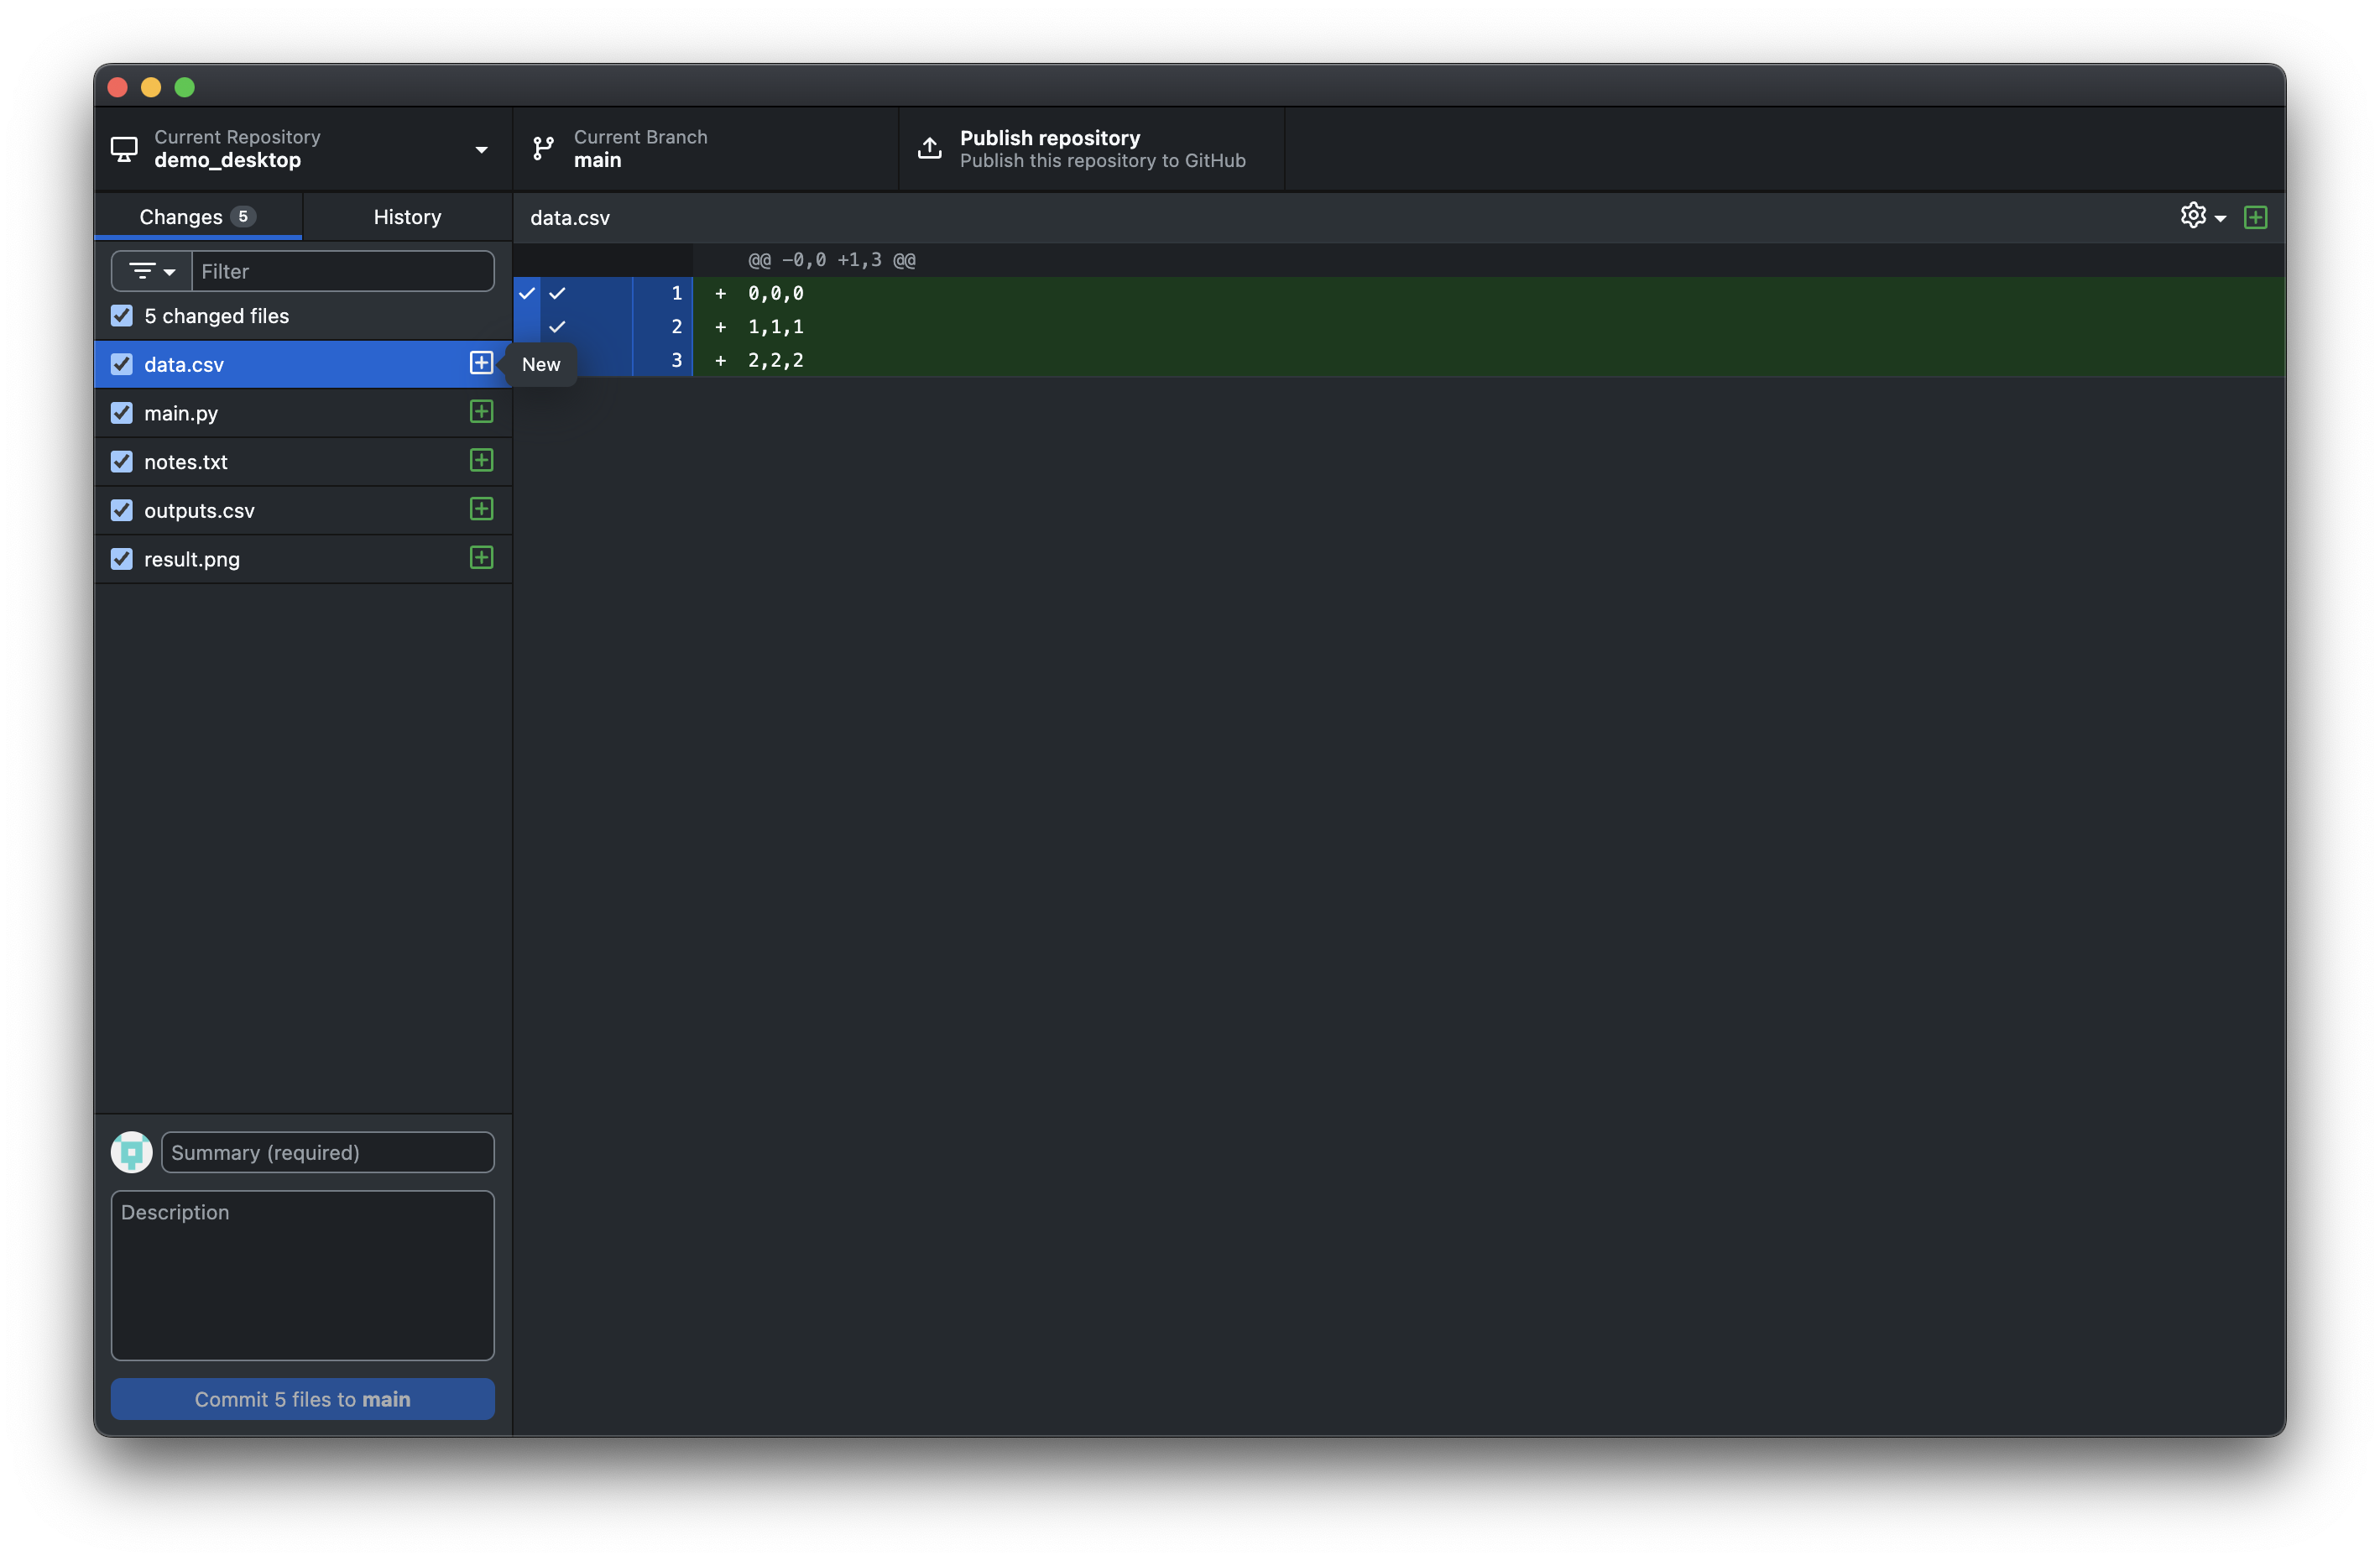Click the diff line containing 2,2,2

pyautogui.click(x=1490, y=360)
